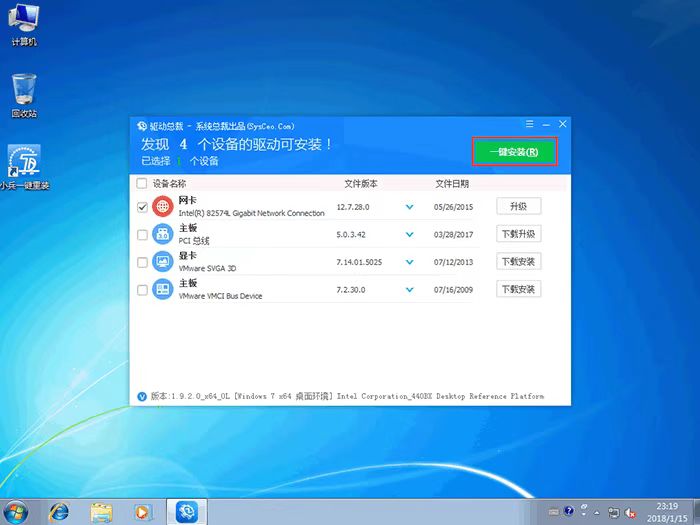The image size is (700, 525).
Task: Show hidden tray icons arrow
Action: [596, 512]
